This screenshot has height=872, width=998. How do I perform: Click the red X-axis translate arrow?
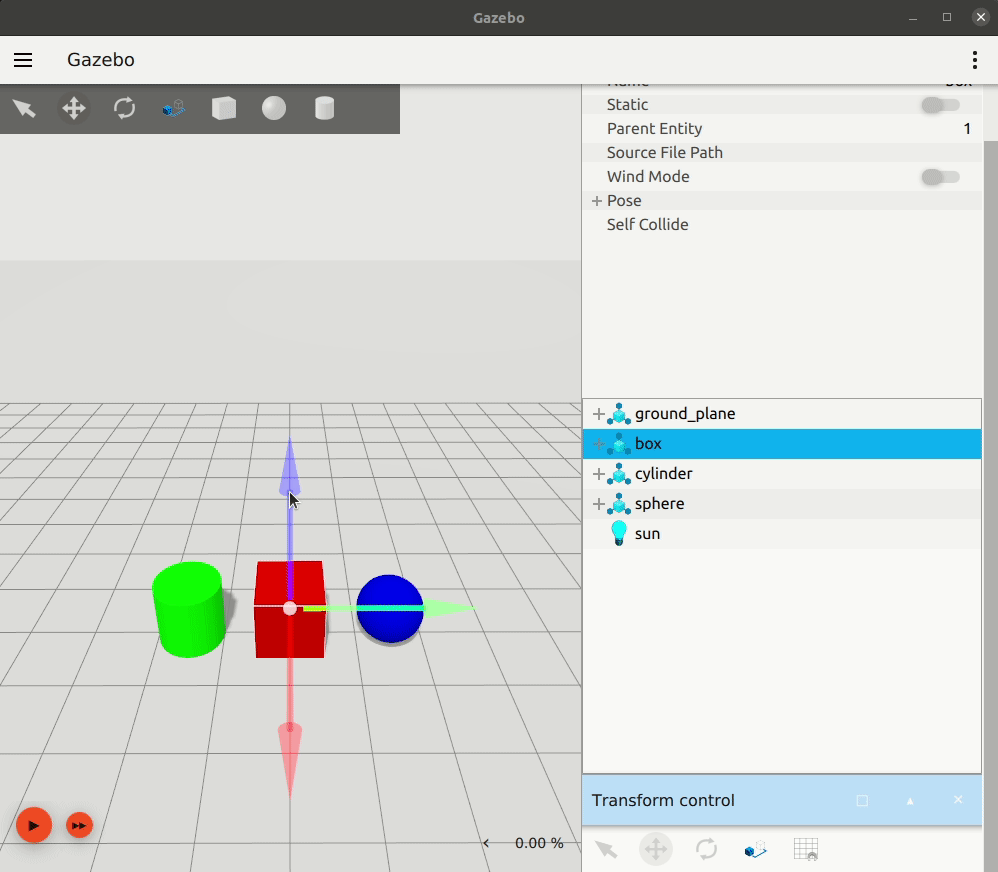pos(290,759)
